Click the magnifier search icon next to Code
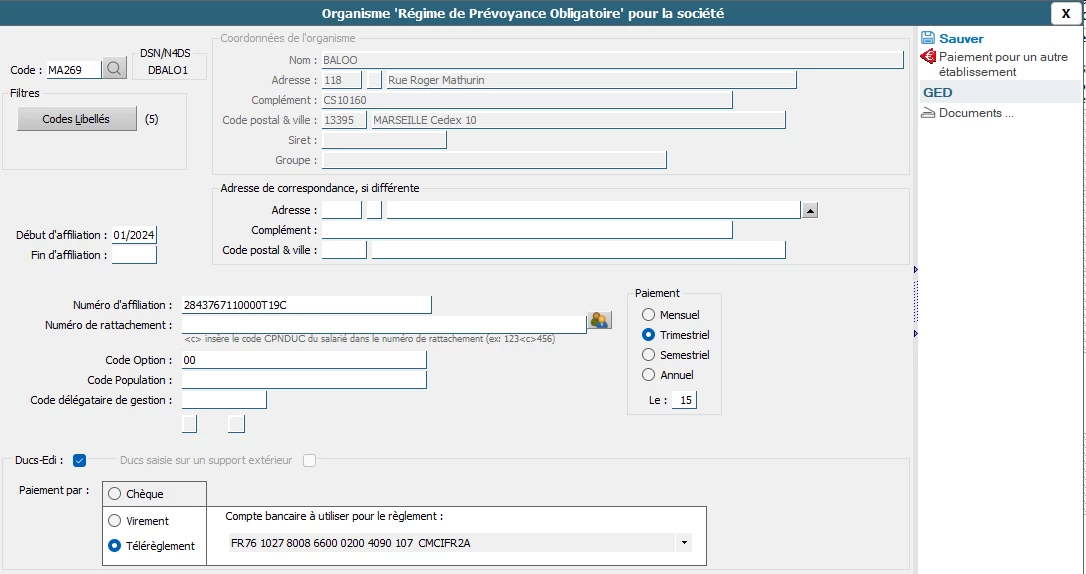This screenshot has height=574, width=1086. [115, 69]
